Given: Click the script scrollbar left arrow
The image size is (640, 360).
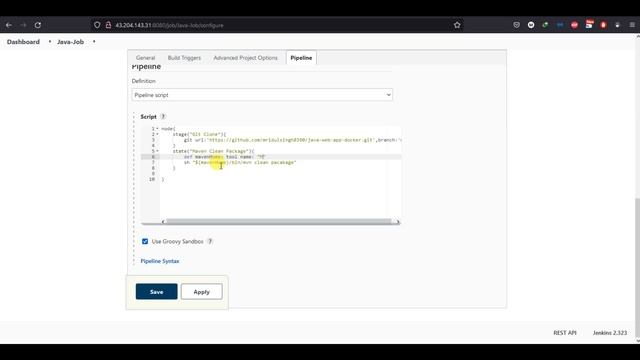Looking at the screenshot, I should pos(163,222).
